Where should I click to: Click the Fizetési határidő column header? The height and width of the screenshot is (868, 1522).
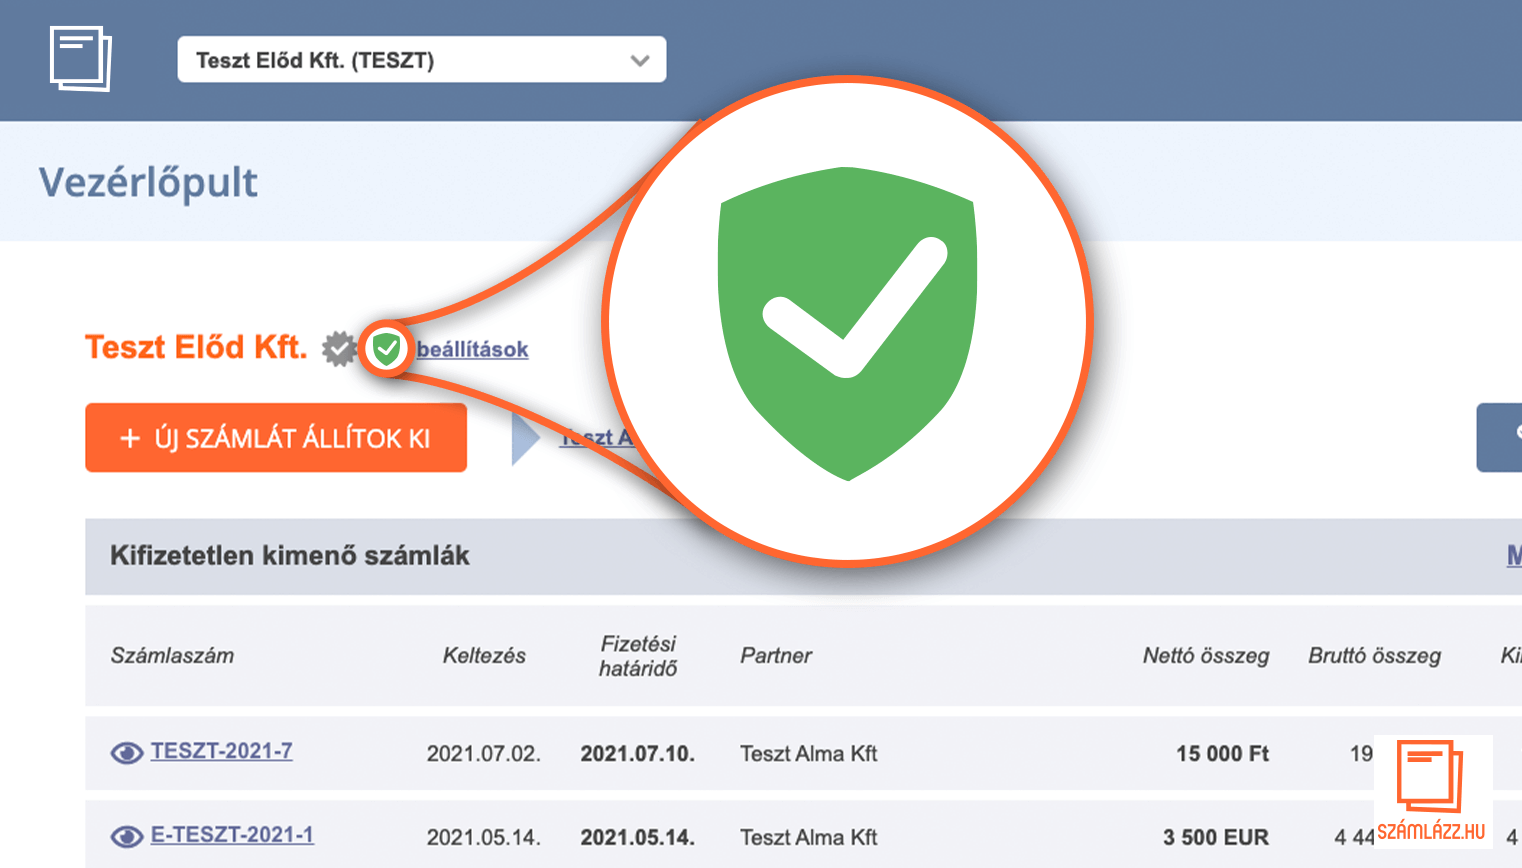click(x=638, y=656)
